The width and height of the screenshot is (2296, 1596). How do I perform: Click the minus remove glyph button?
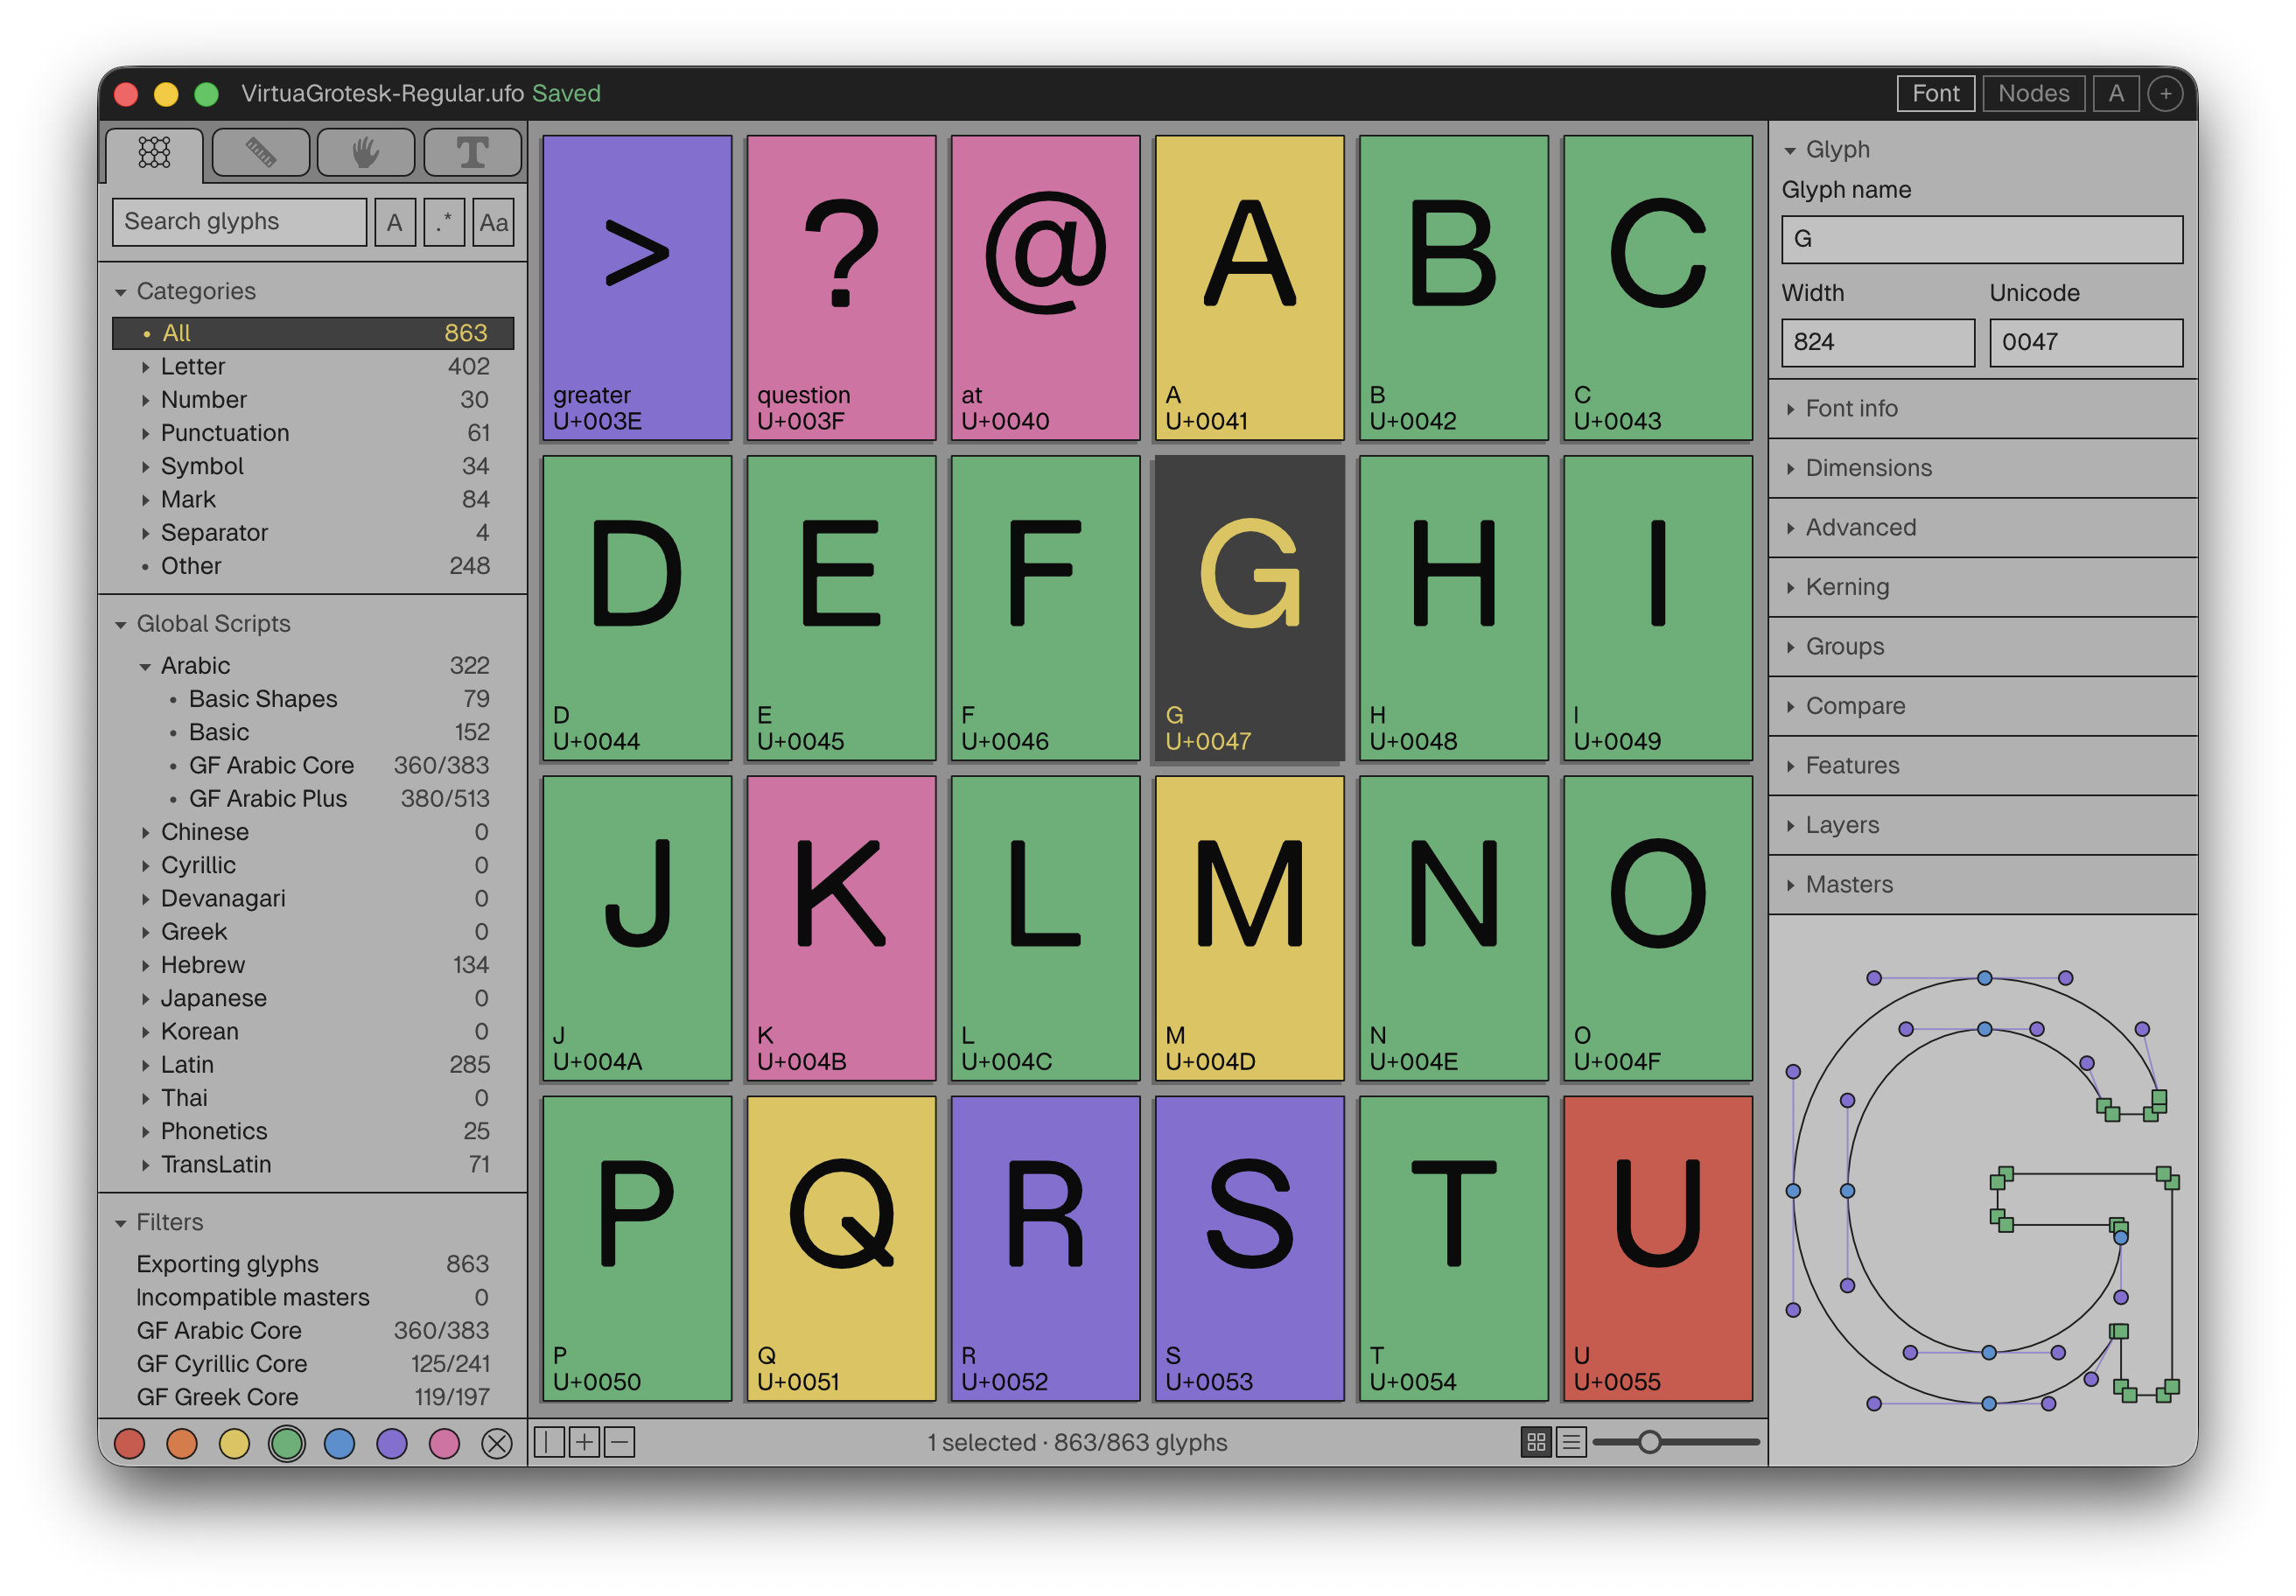coord(619,1442)
